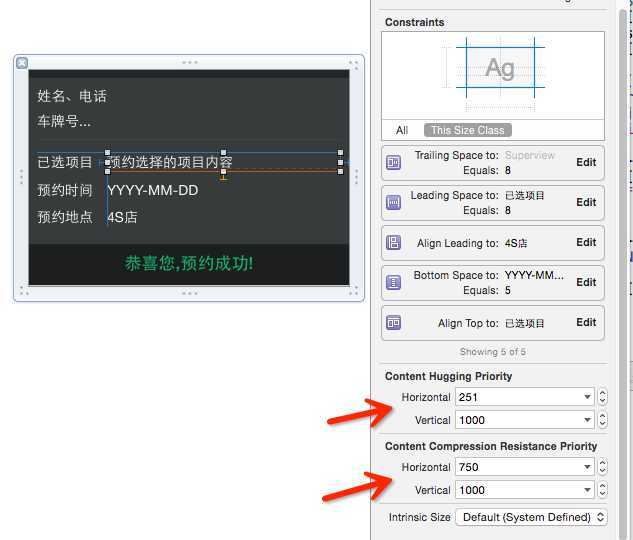Screen dimensions: 633x540
Task: Click the Showing 5 of 5 text
Action: (493, 352)
